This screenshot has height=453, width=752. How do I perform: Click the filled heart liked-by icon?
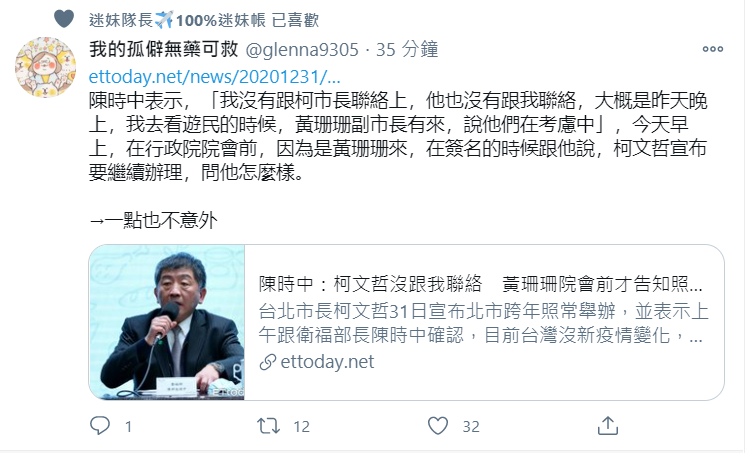(64, 19)
